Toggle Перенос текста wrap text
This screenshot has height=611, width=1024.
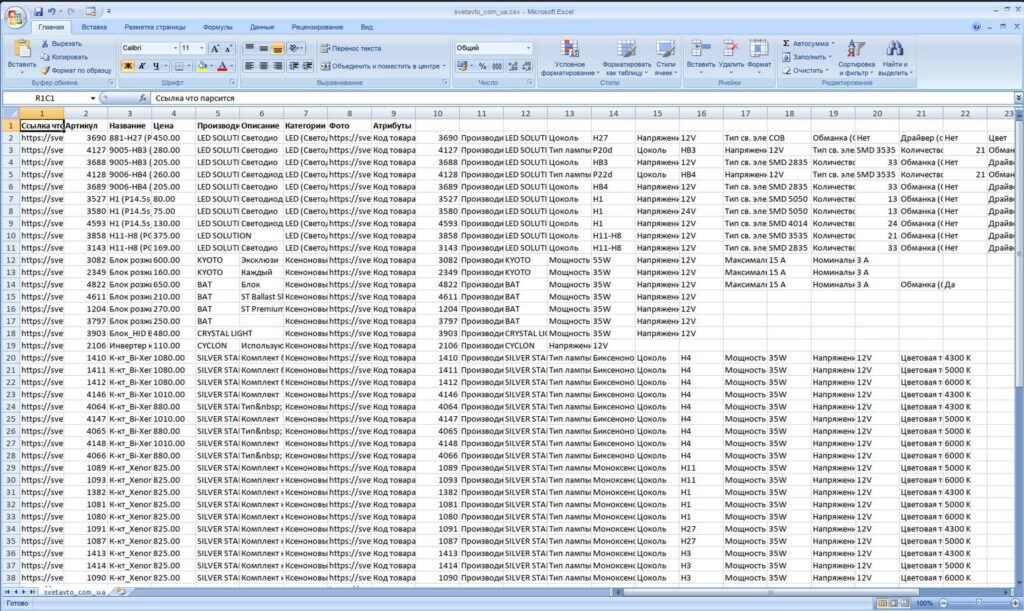pos(351,48)
